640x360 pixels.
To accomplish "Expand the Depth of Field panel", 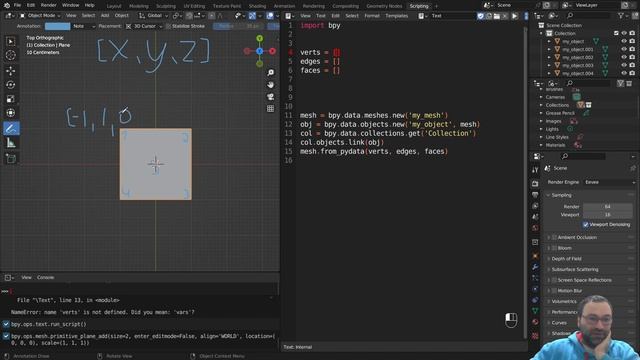I will pos(566,259).
